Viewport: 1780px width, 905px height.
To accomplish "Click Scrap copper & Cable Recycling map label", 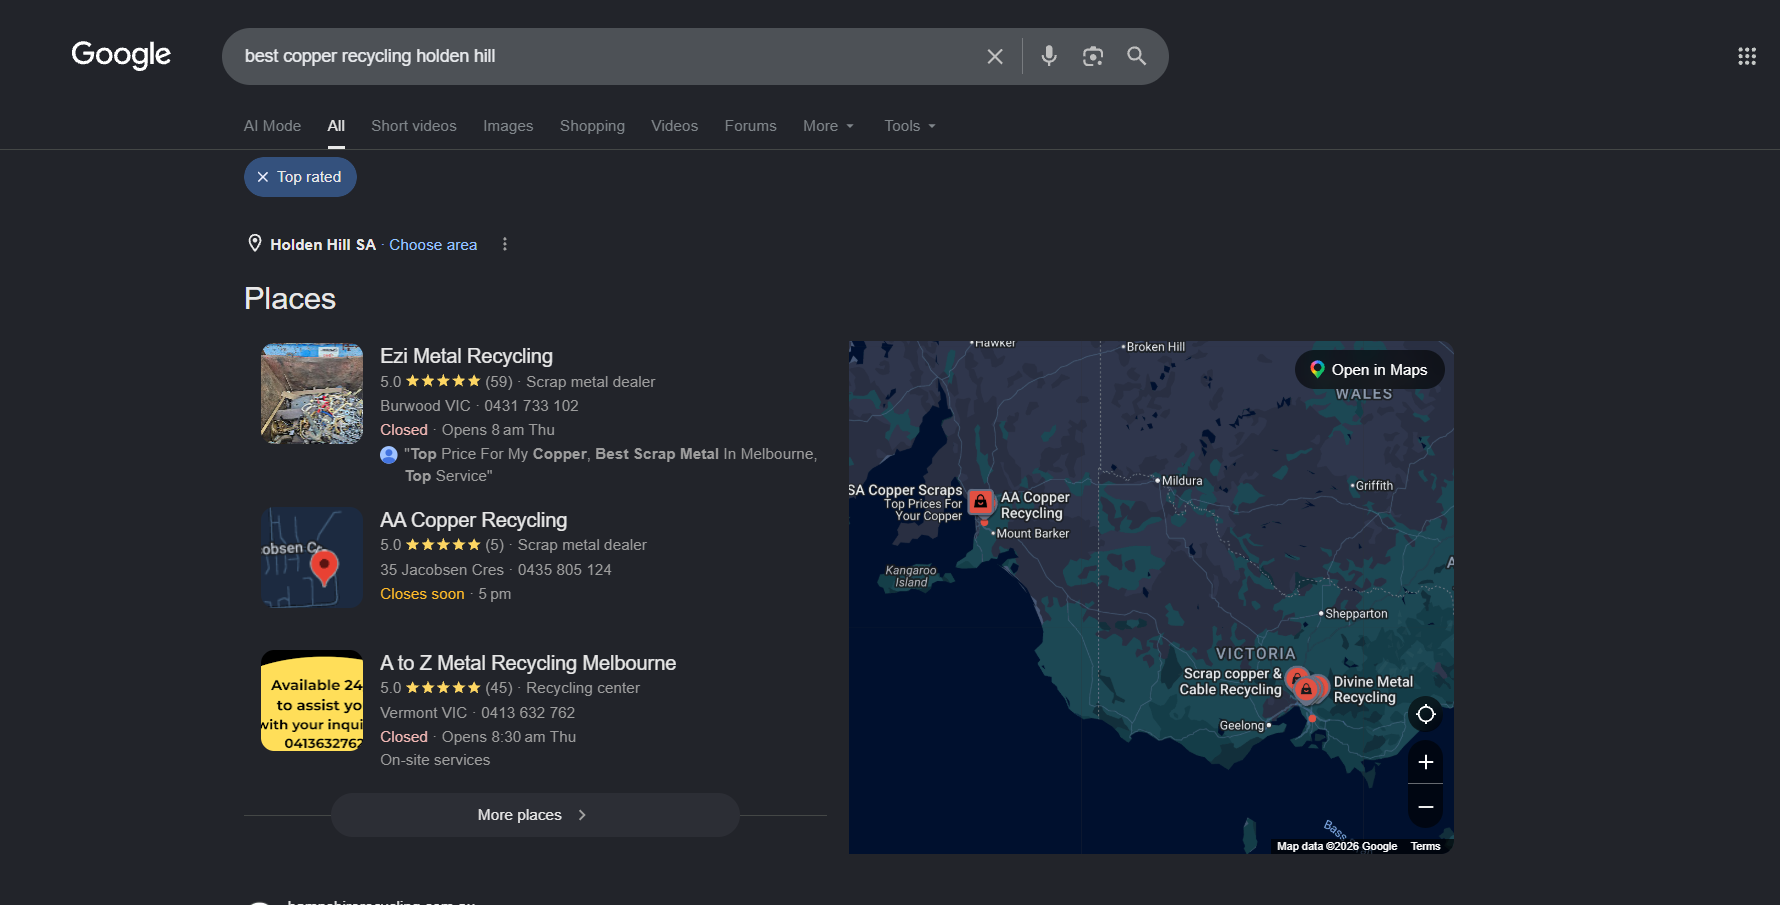I will point(1231,682).
